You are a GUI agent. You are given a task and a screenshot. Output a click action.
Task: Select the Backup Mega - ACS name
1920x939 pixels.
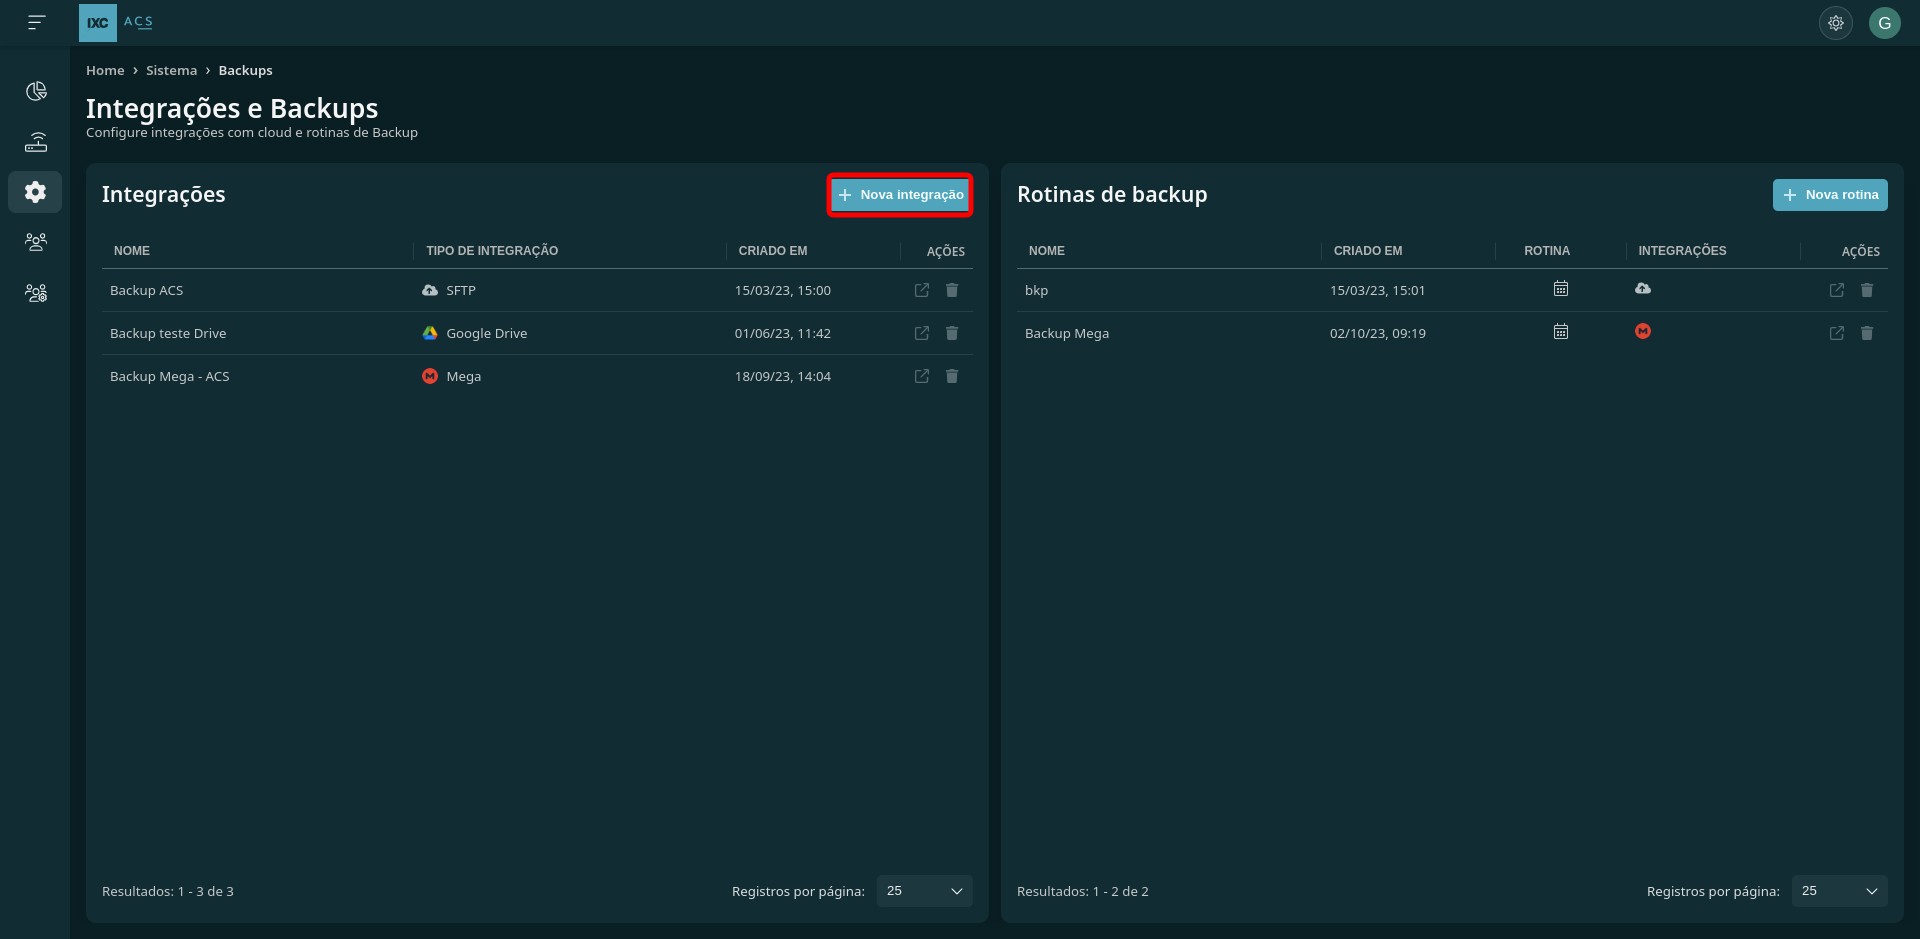click(x=170, y=376)
